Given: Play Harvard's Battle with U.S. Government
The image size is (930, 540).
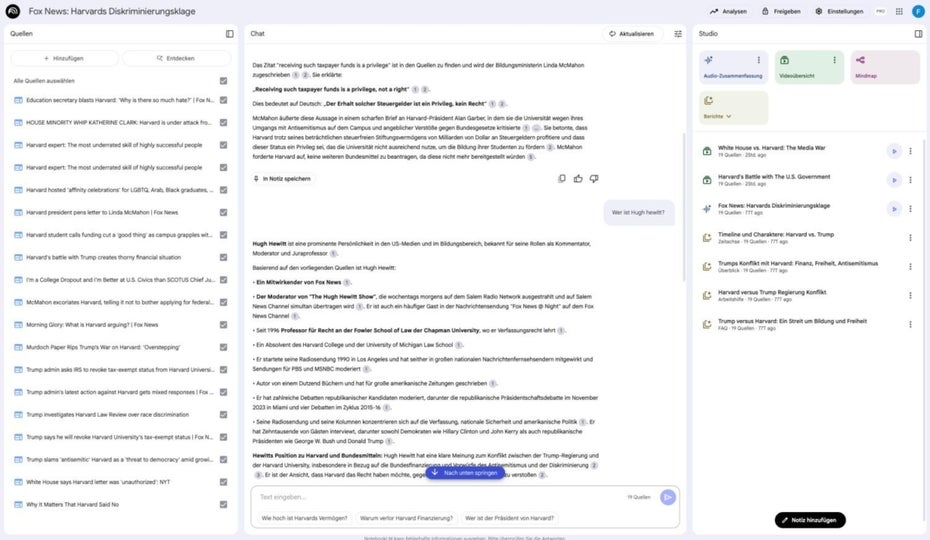Looking at the screenshot, I should [894, 180].
